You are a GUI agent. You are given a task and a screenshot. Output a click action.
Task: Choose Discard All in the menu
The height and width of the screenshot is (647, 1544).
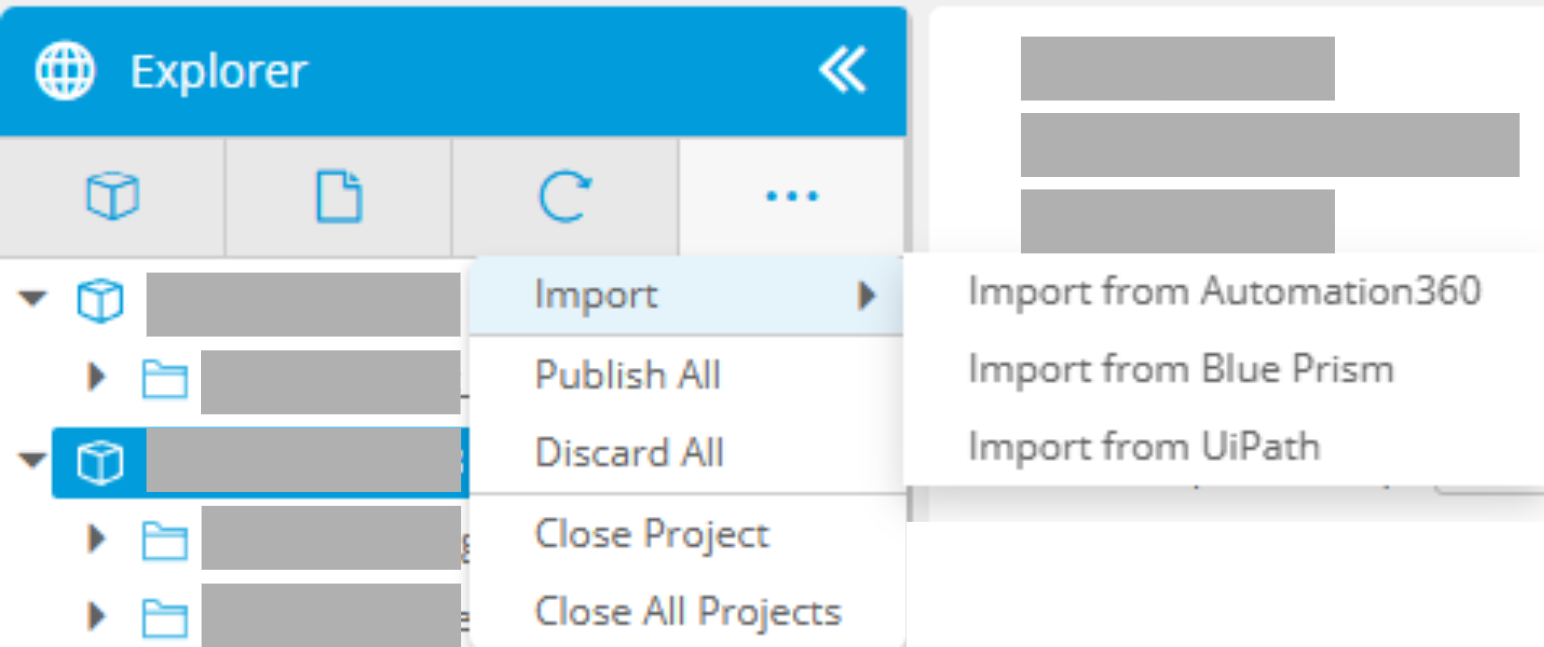629,453
